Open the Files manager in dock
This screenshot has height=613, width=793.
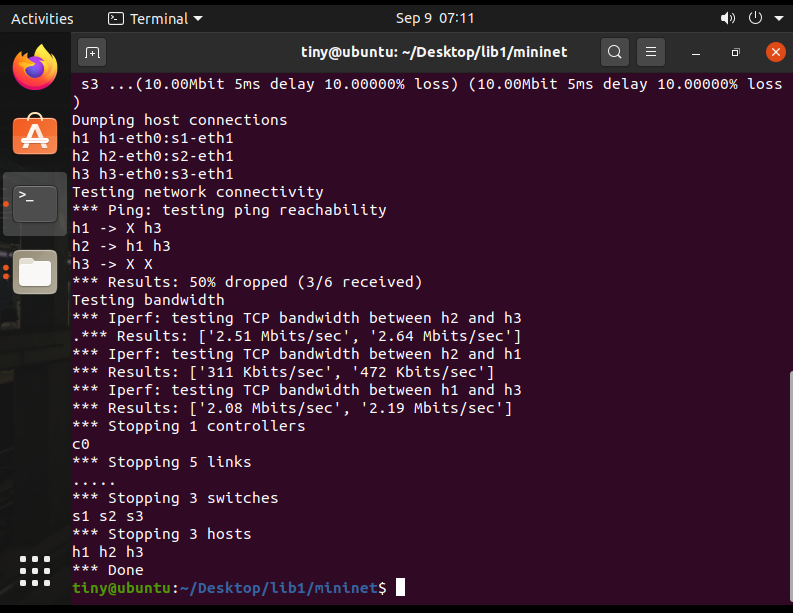(35, 272)
